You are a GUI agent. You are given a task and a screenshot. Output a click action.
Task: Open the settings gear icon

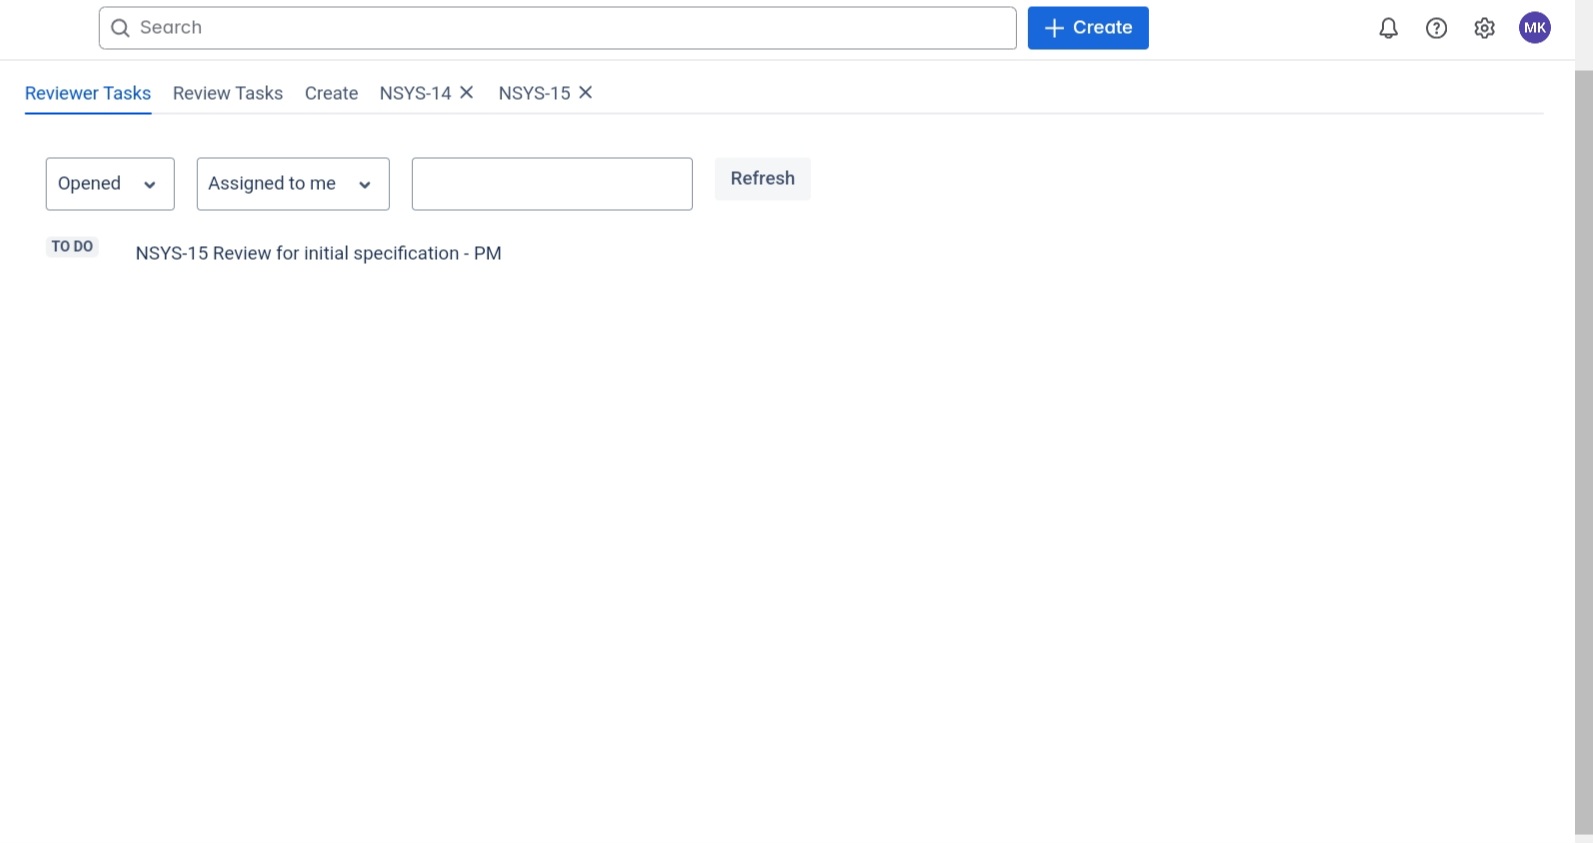(1484, 28)
